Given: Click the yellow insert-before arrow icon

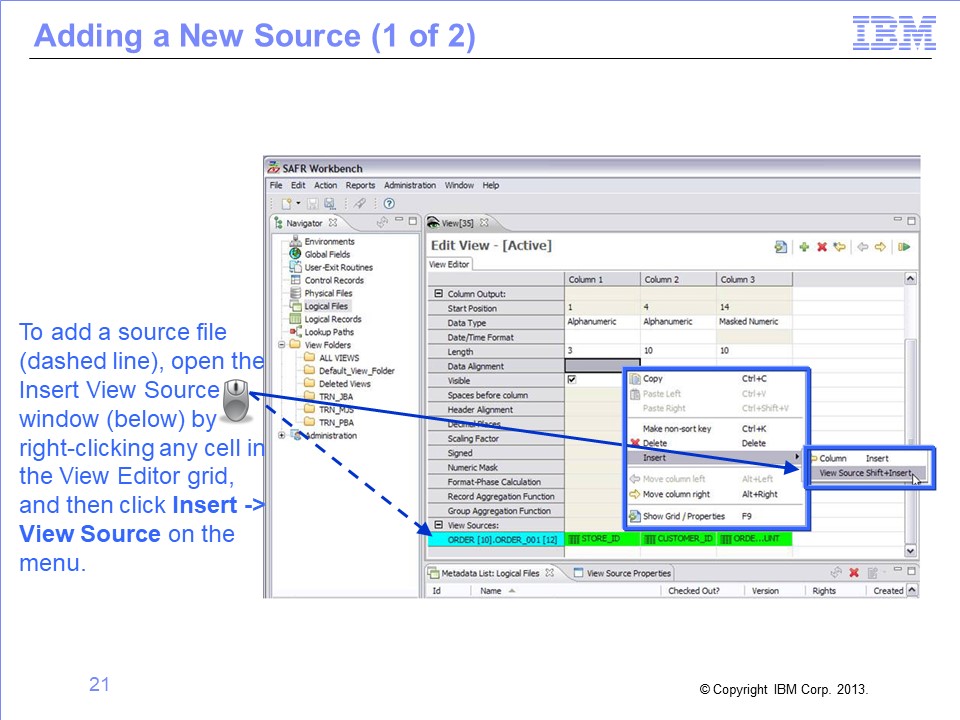Looking at the screenshot, I should [839, 247].
